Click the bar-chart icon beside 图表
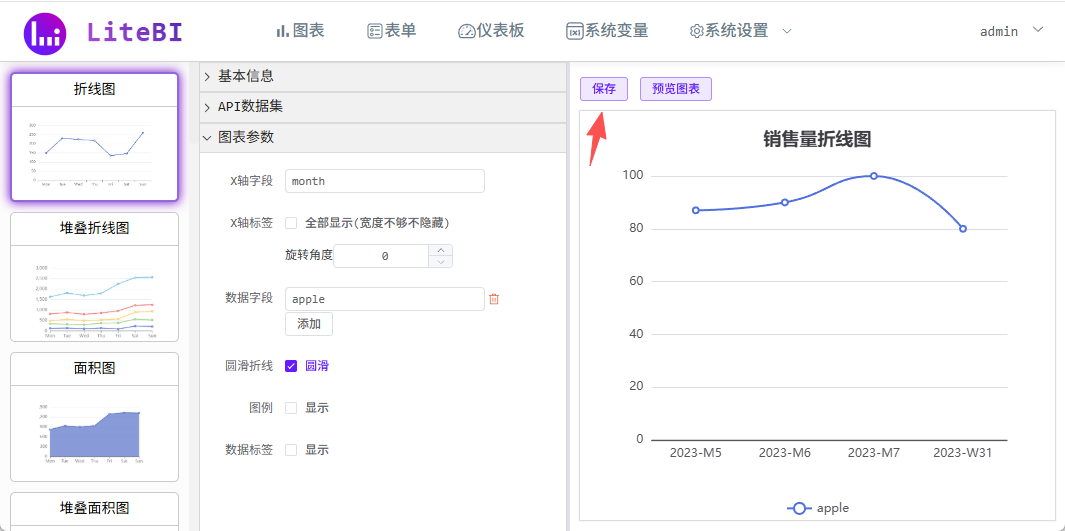This screenshot has width=1065, height=531. click(282, 31)
